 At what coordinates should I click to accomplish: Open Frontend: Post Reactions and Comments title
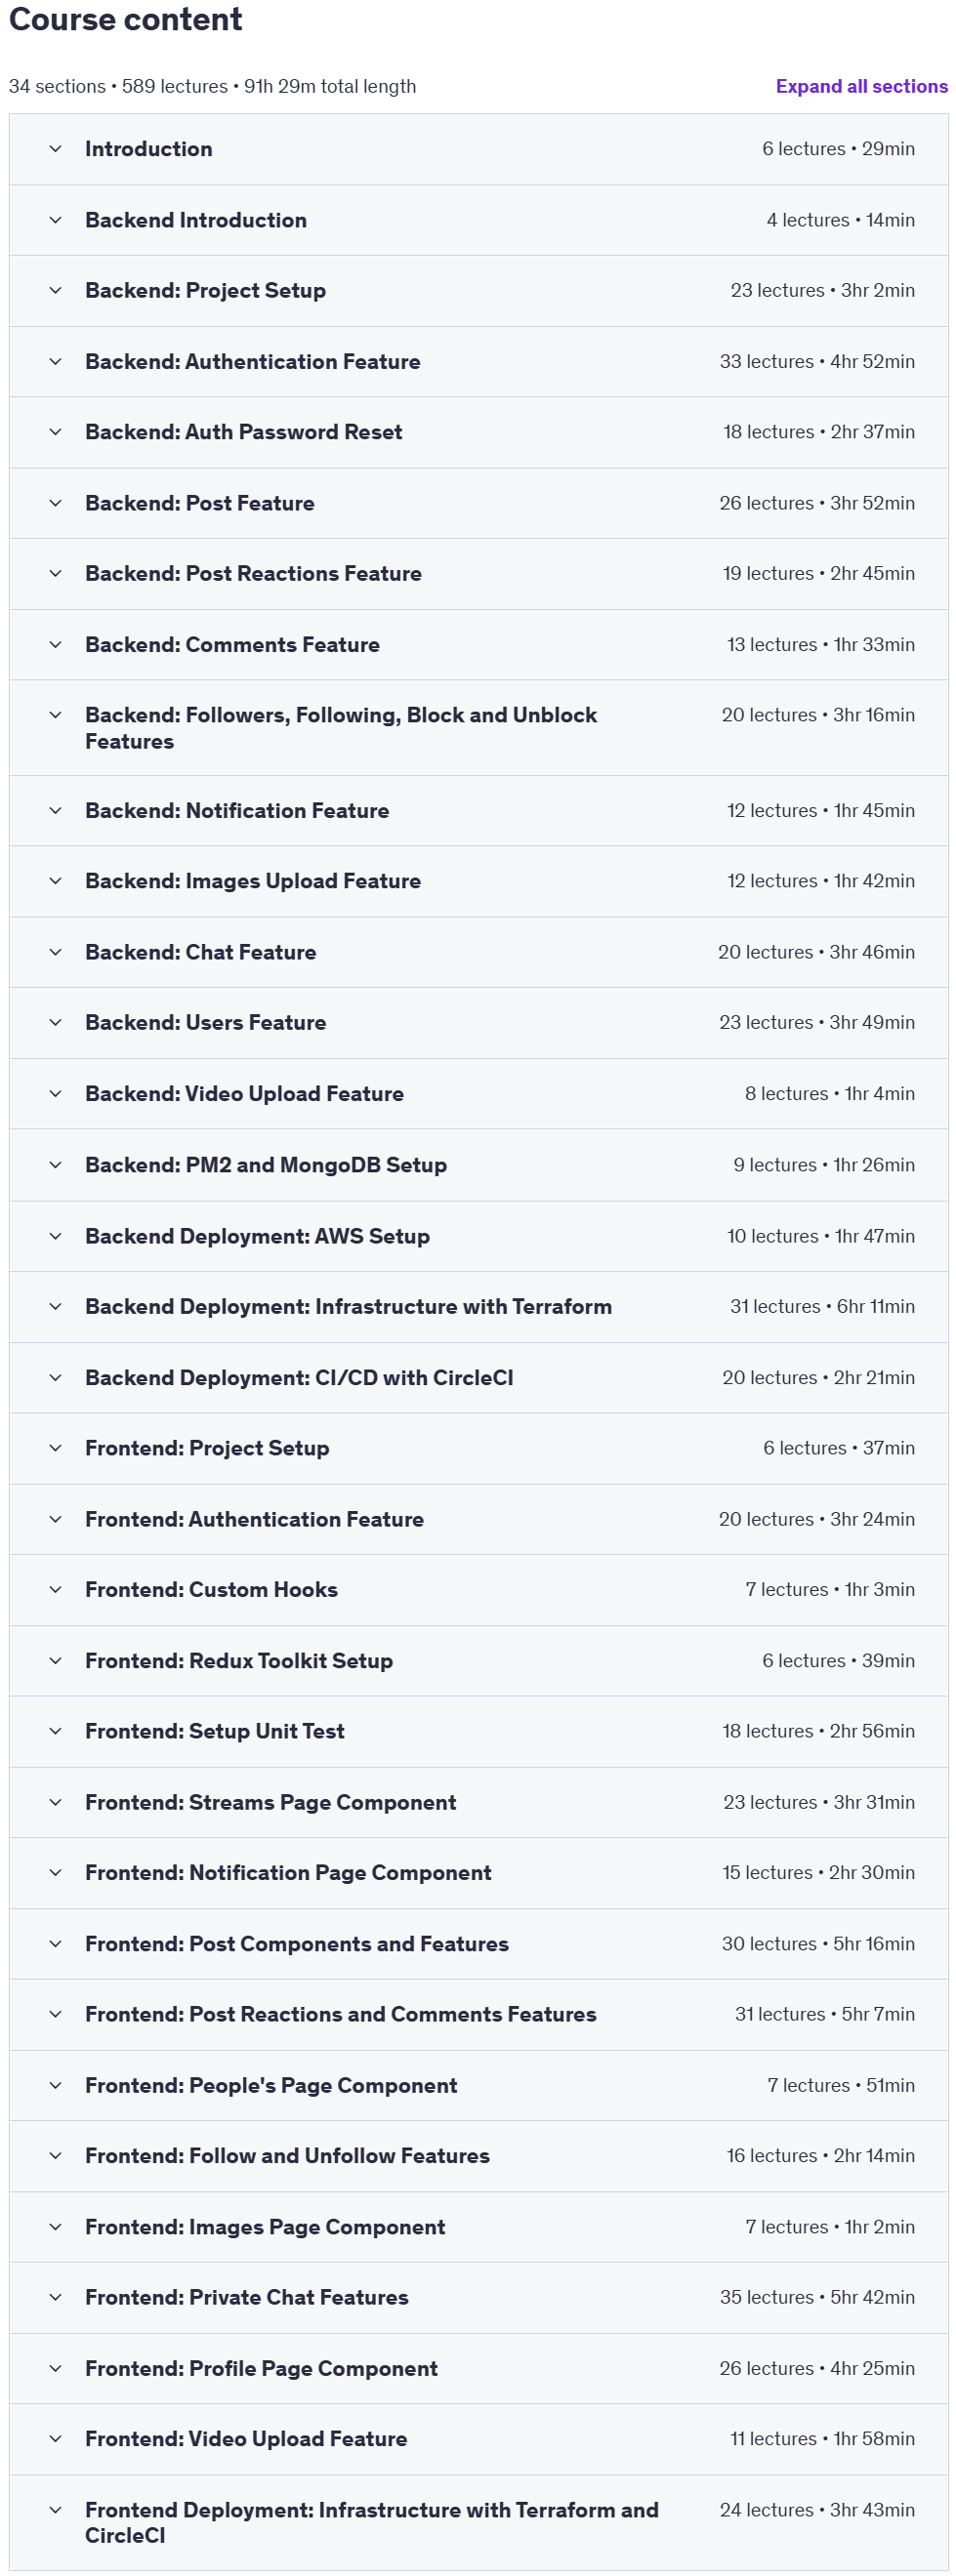[341, 2014]
